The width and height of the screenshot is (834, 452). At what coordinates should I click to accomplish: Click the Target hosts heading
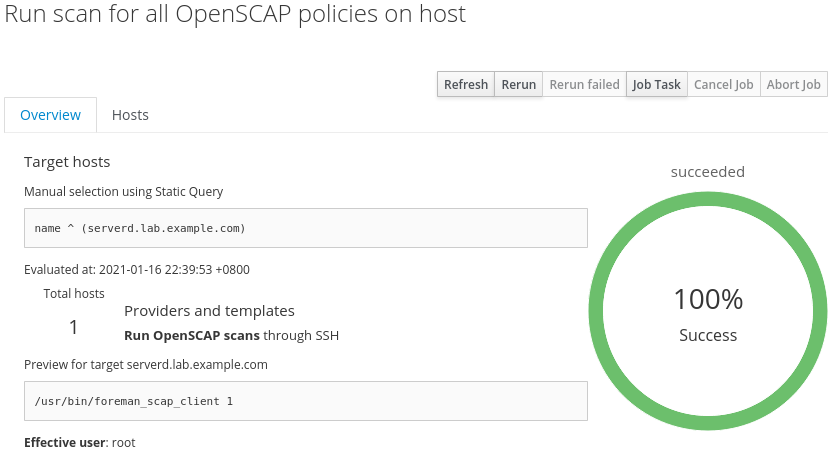point(67,162)
